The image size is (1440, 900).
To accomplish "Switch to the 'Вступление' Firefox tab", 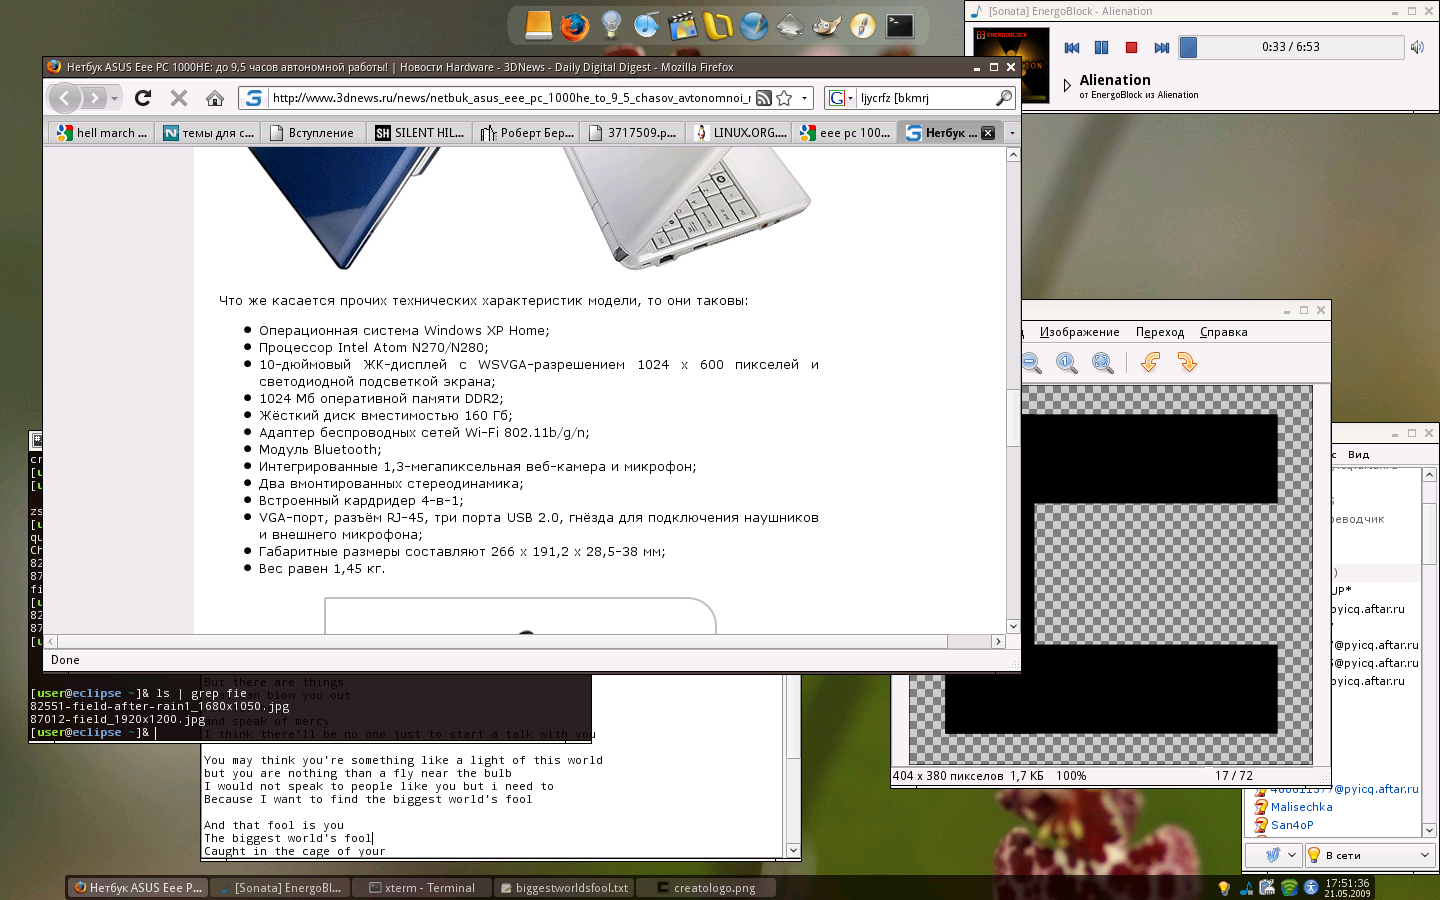I will point(314,132).
